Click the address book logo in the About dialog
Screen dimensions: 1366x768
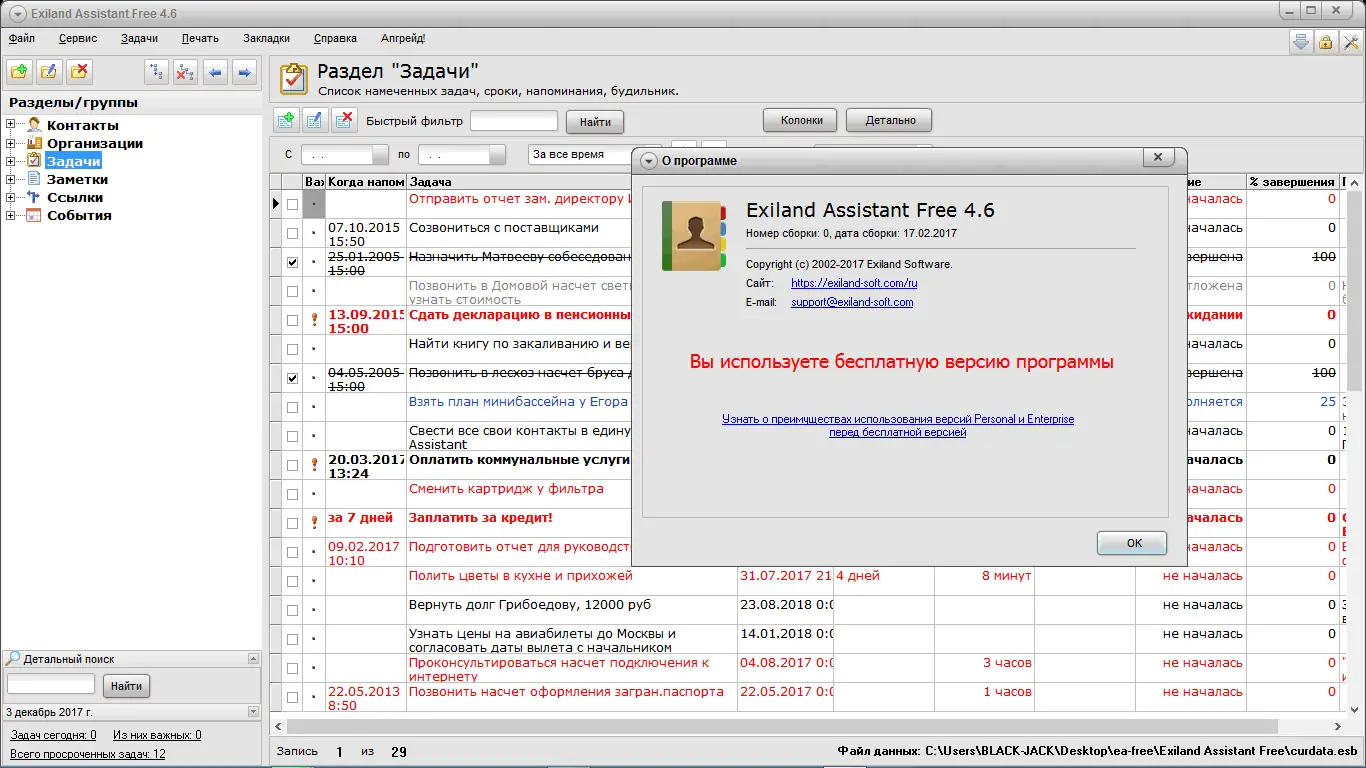694,236
